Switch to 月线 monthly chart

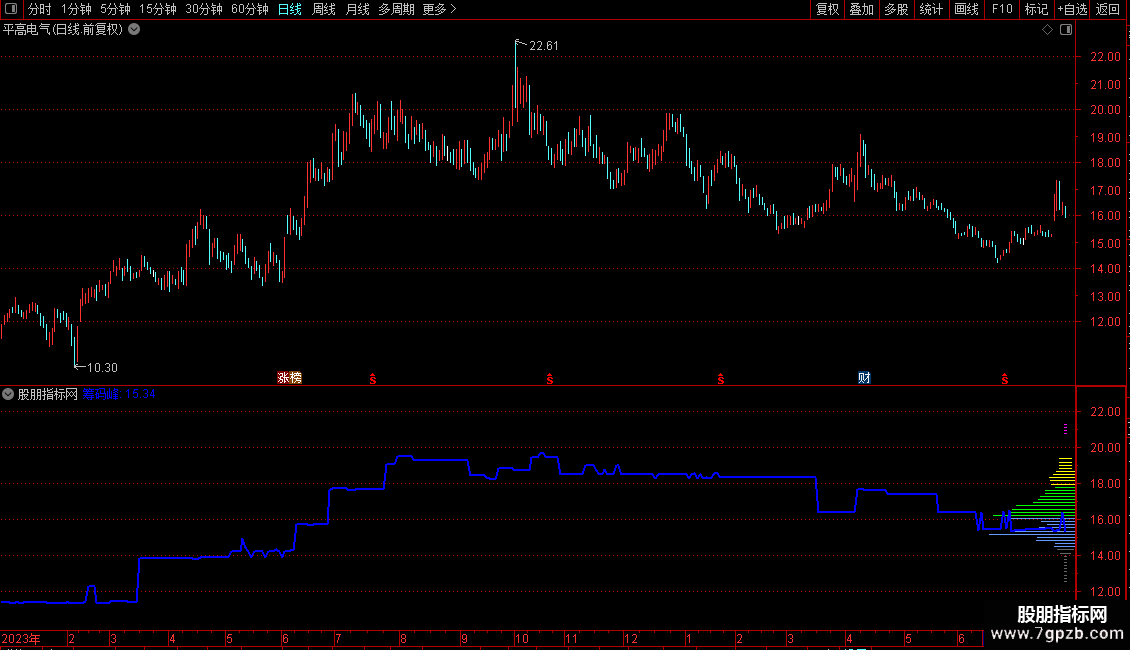[x=357, y=9]
